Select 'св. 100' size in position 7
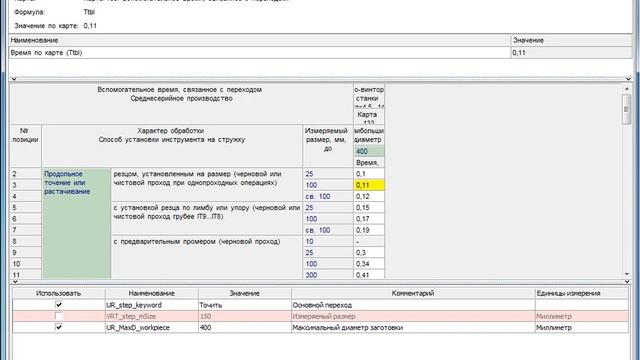 point(328,230)
